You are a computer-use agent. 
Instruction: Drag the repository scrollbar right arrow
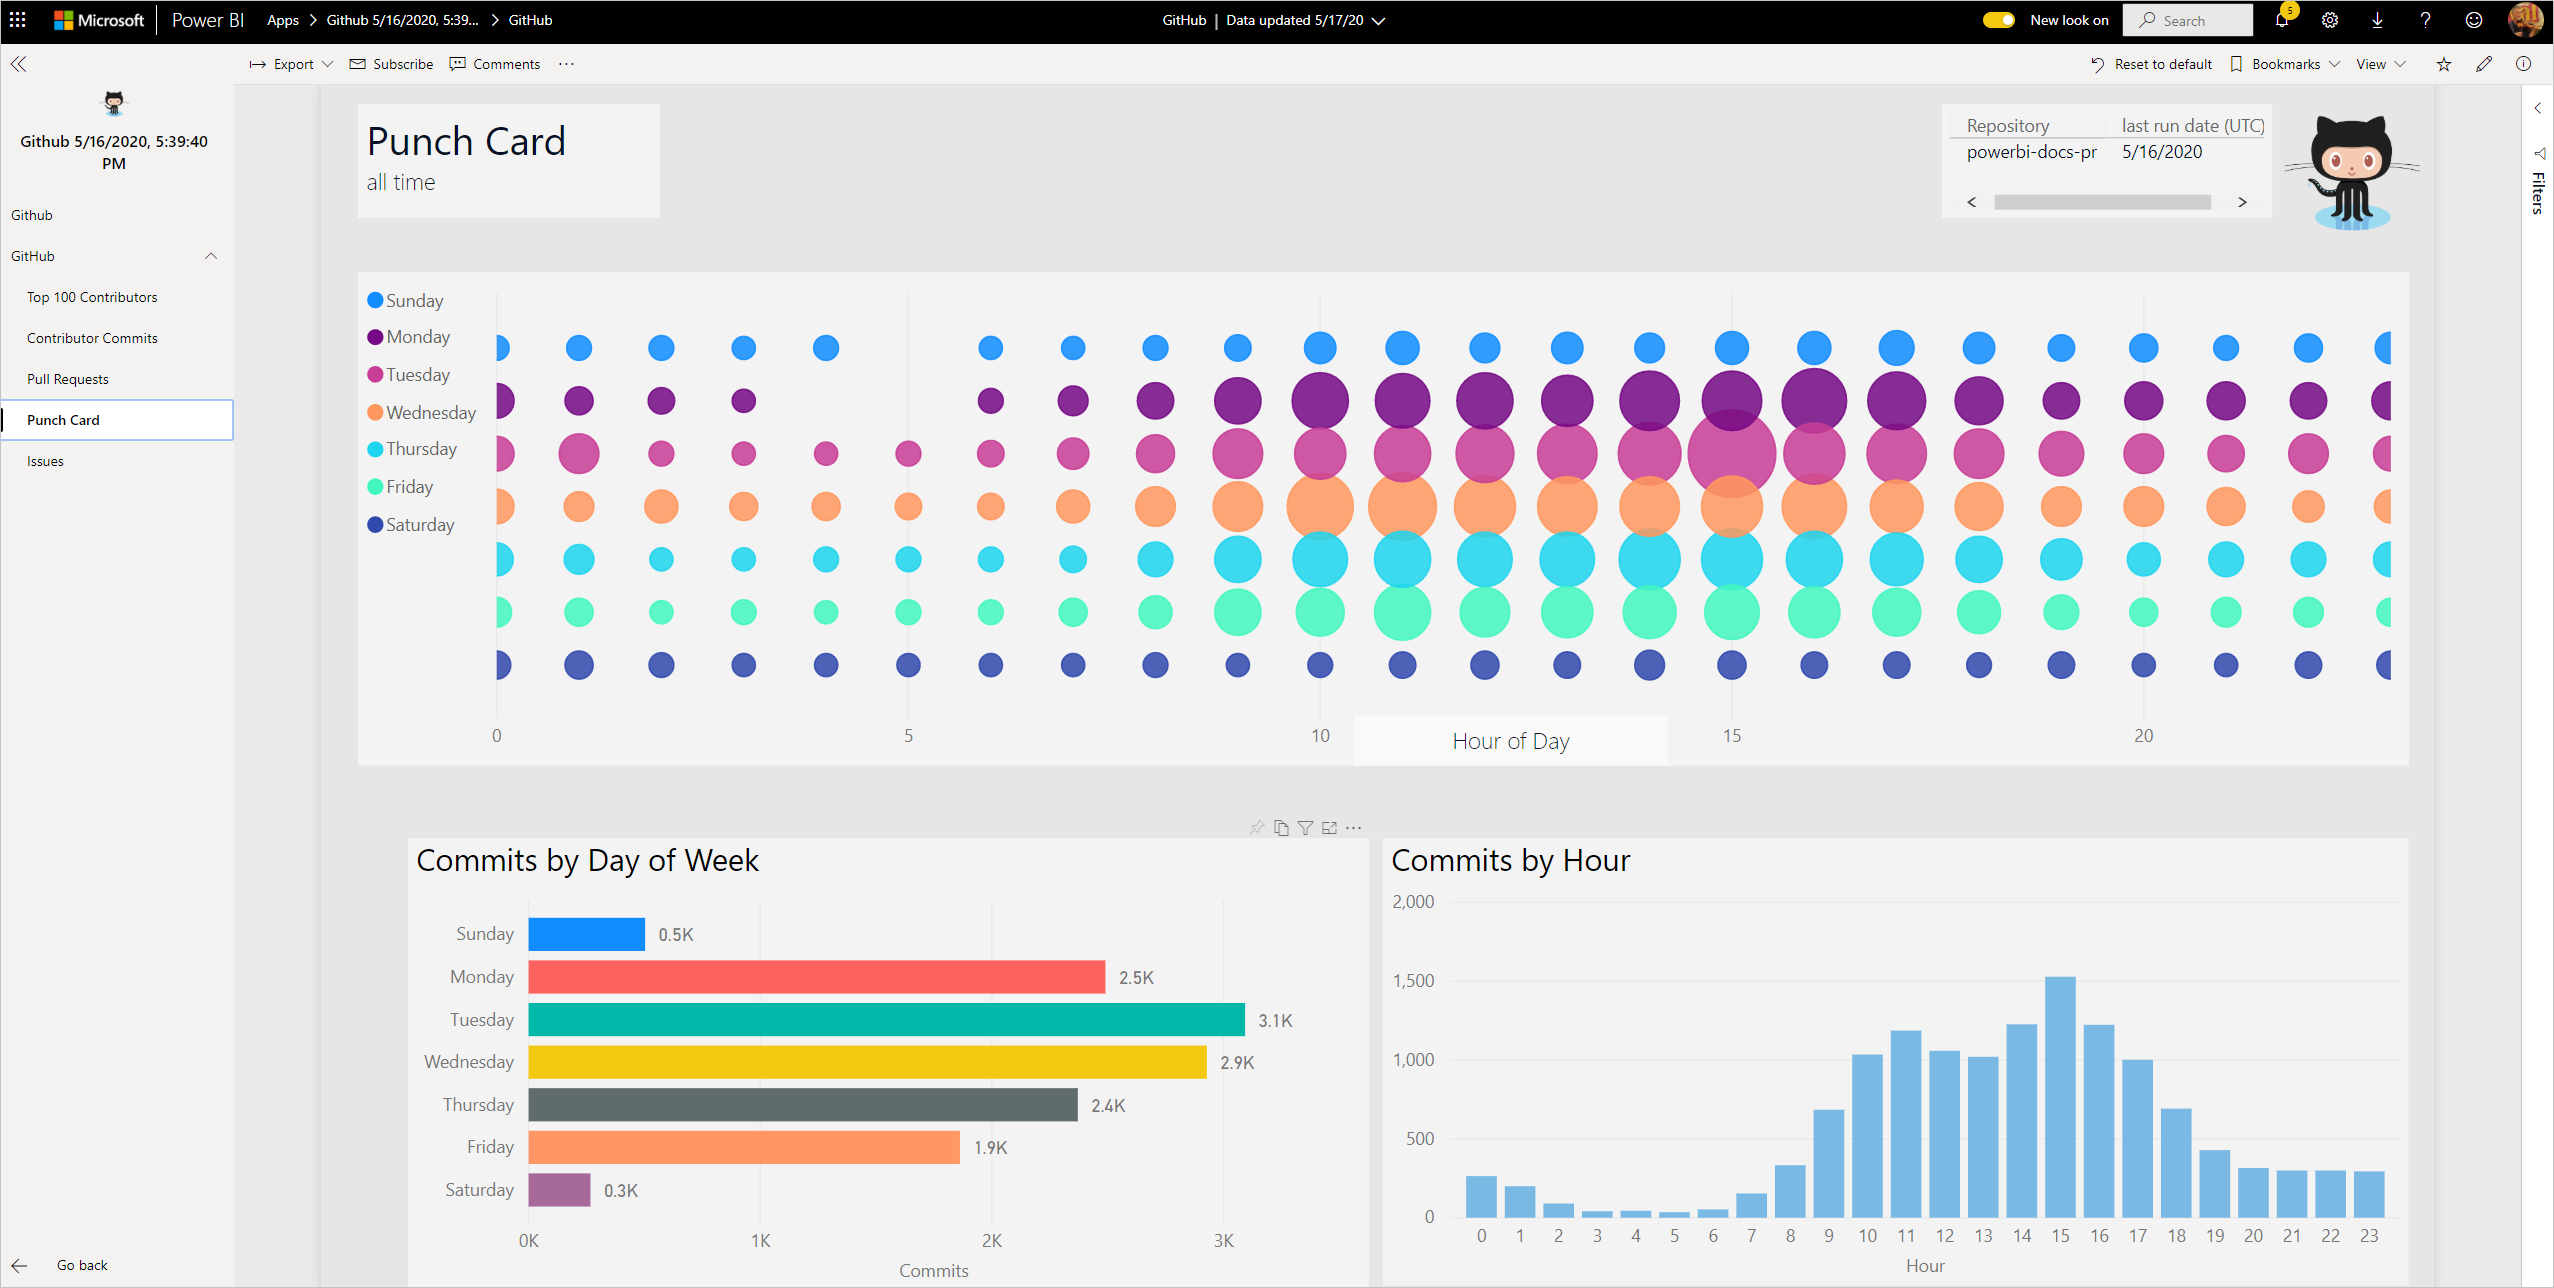click(x=2242, y=200)
